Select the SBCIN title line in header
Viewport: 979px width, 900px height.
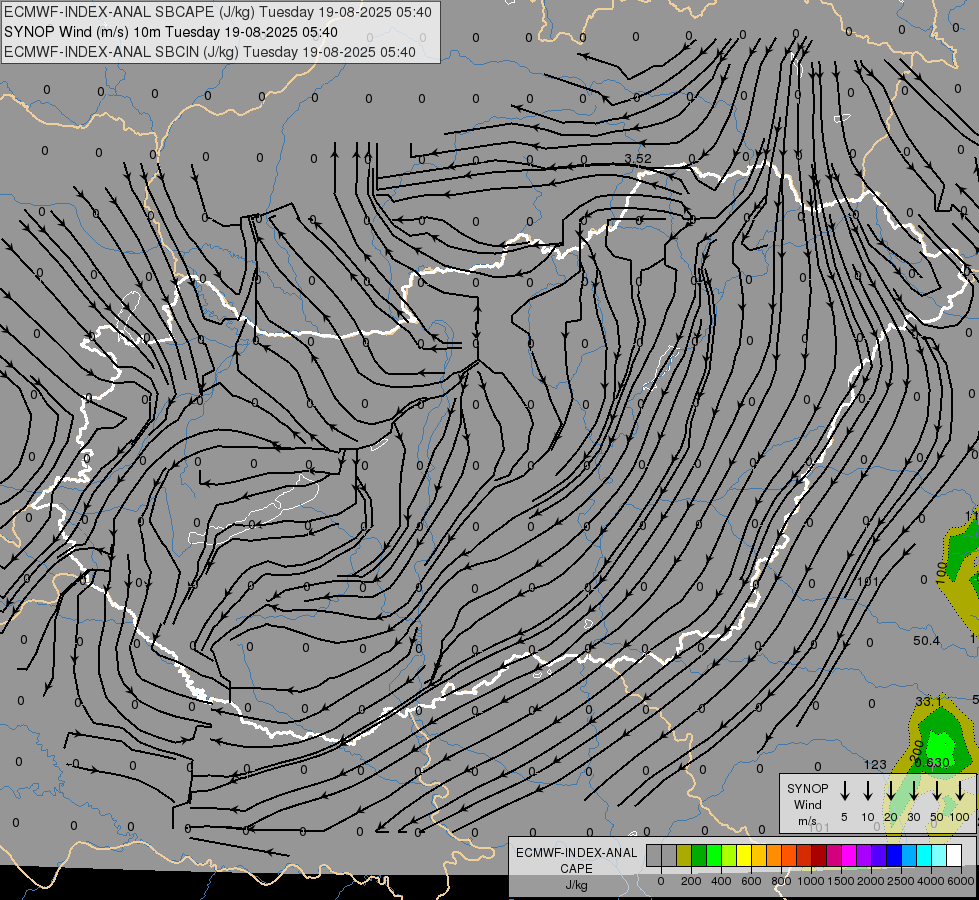[210, 52]
